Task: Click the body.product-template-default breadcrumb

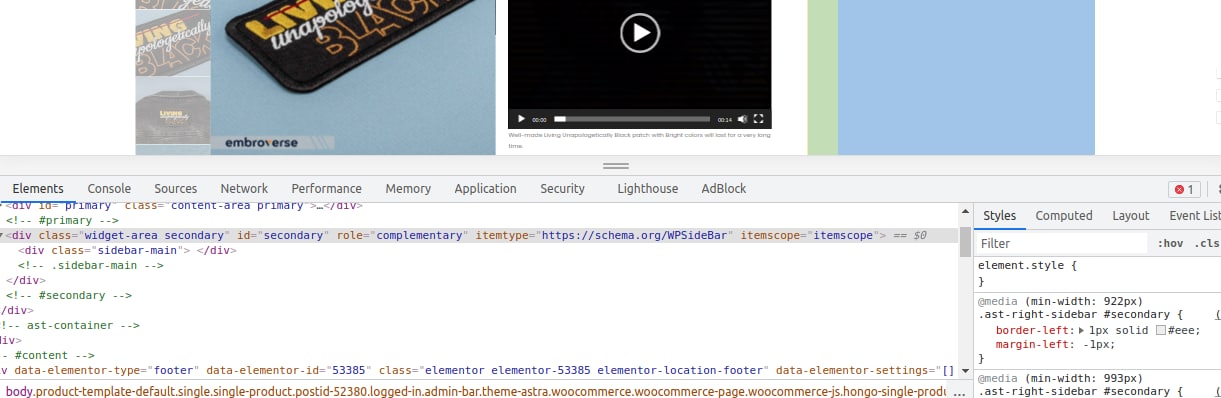Action: pos(476,391)
